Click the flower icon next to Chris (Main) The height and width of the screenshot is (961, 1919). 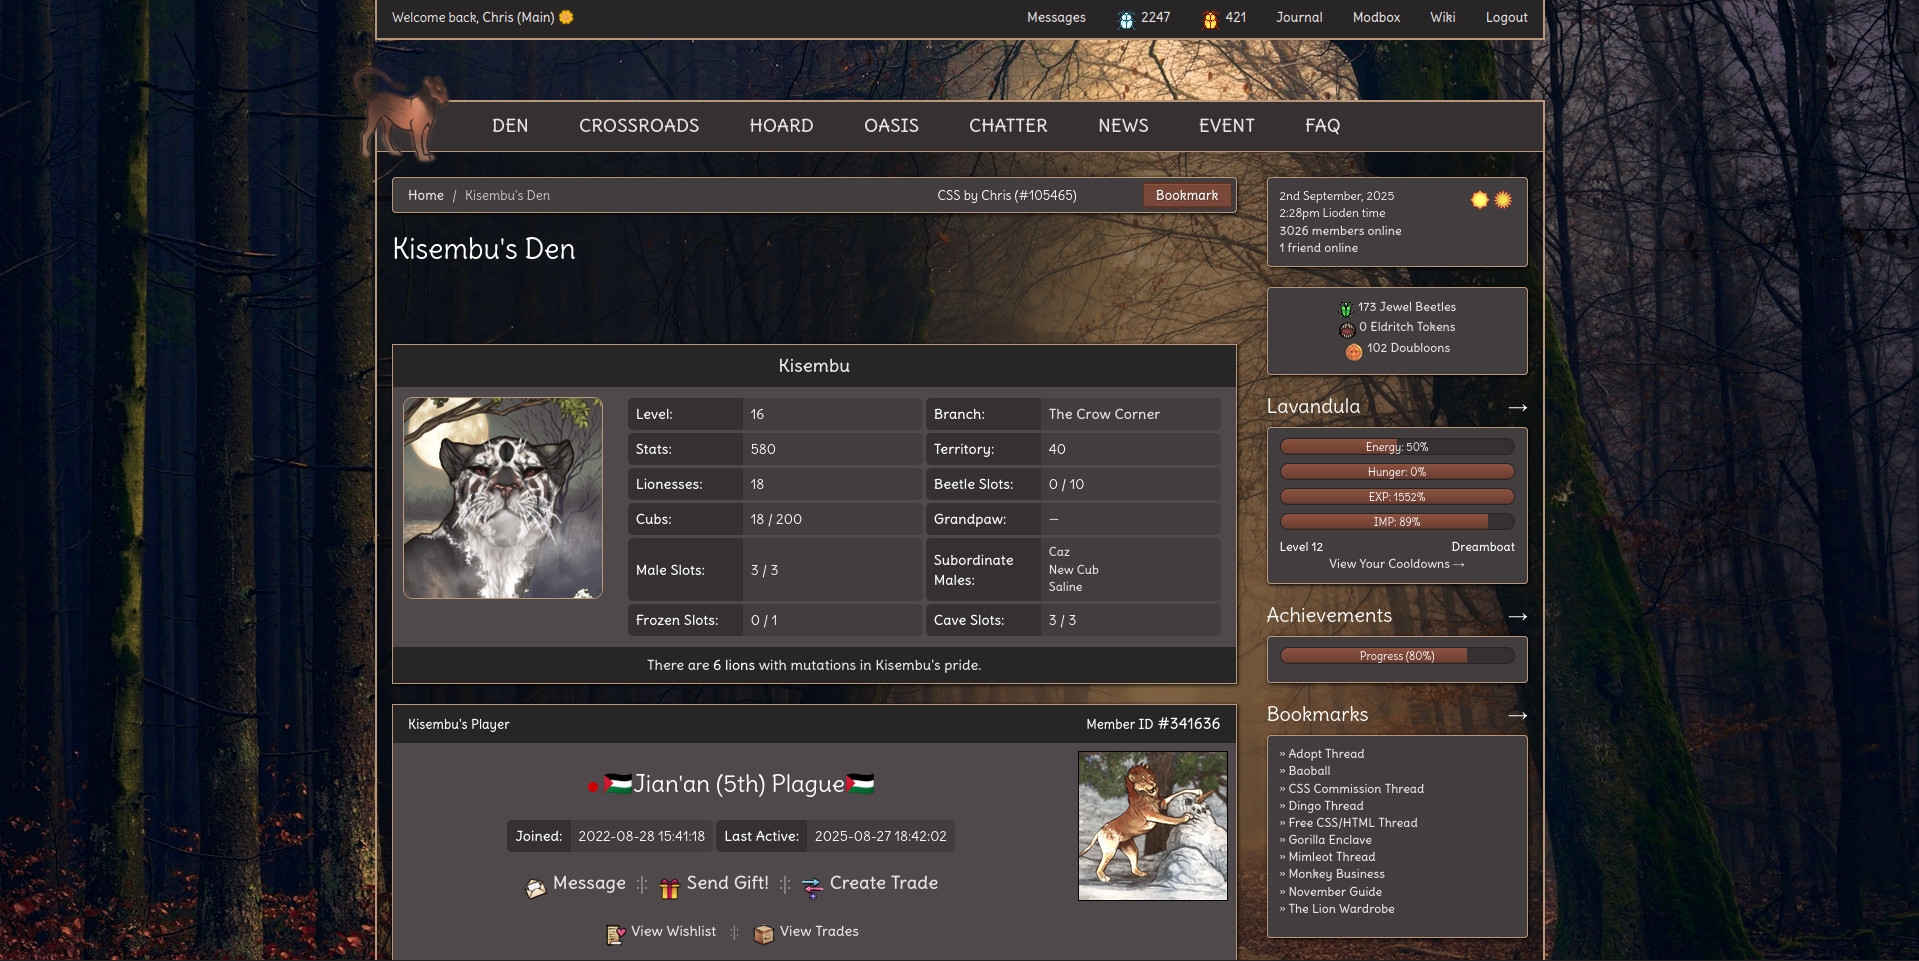565,17
